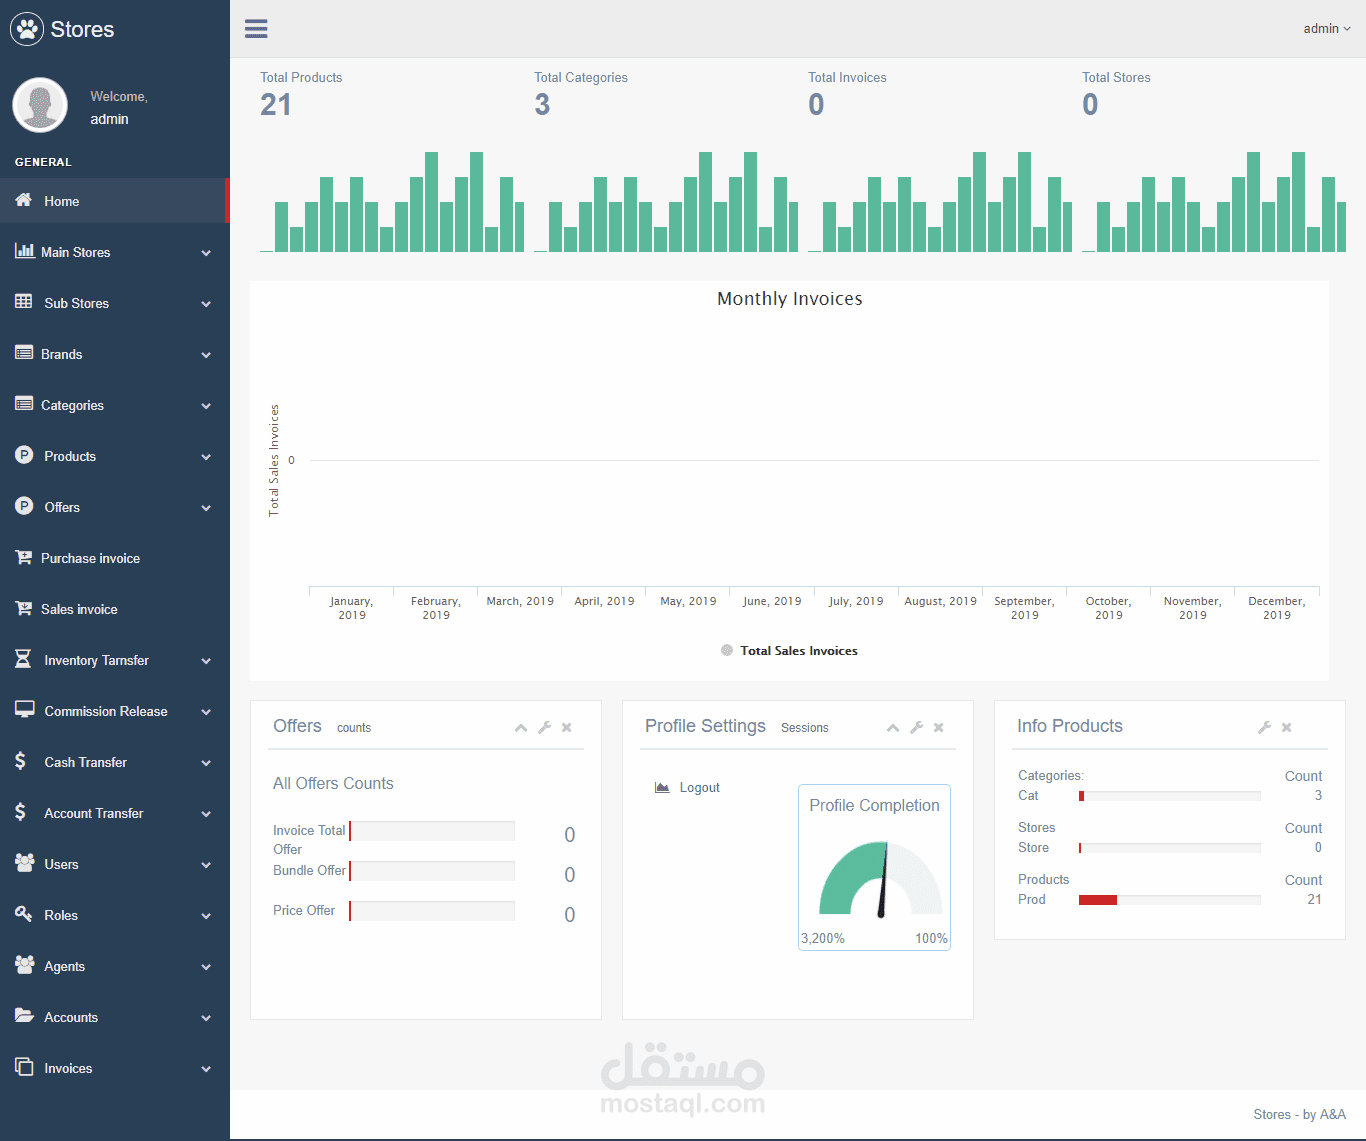Click the Profile Settings wrench icon

pos(917,728)
